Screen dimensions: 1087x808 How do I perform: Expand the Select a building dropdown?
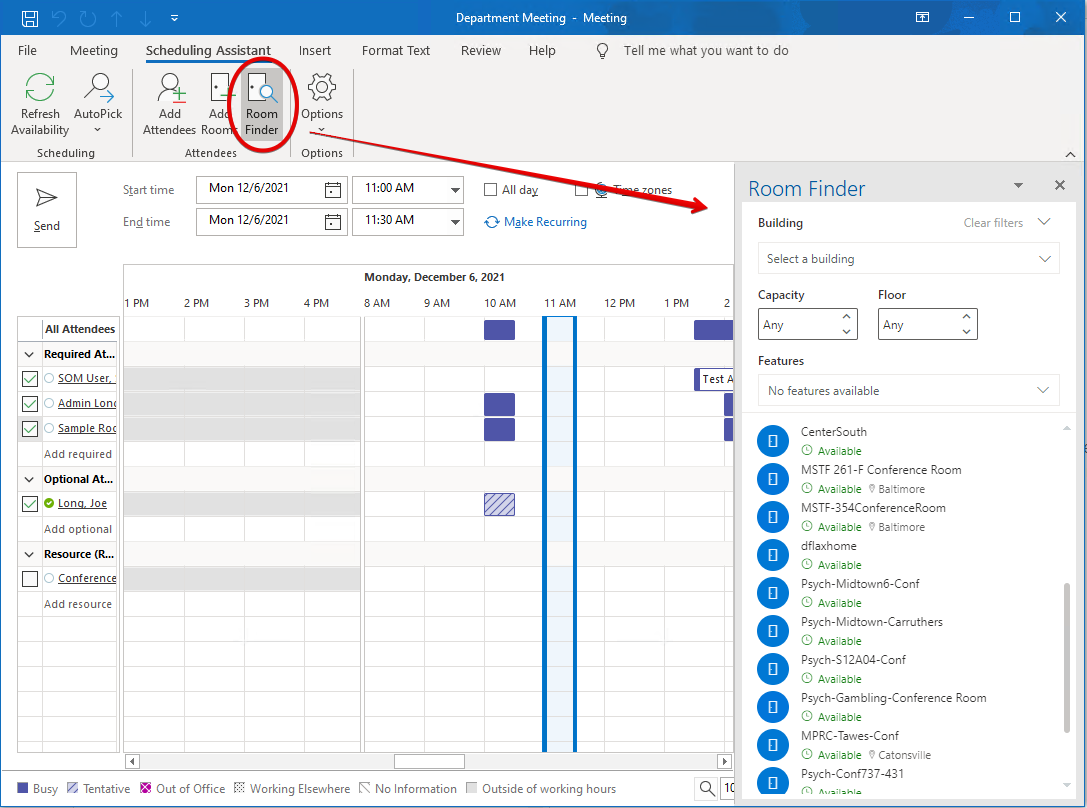(x=908, y=259)
